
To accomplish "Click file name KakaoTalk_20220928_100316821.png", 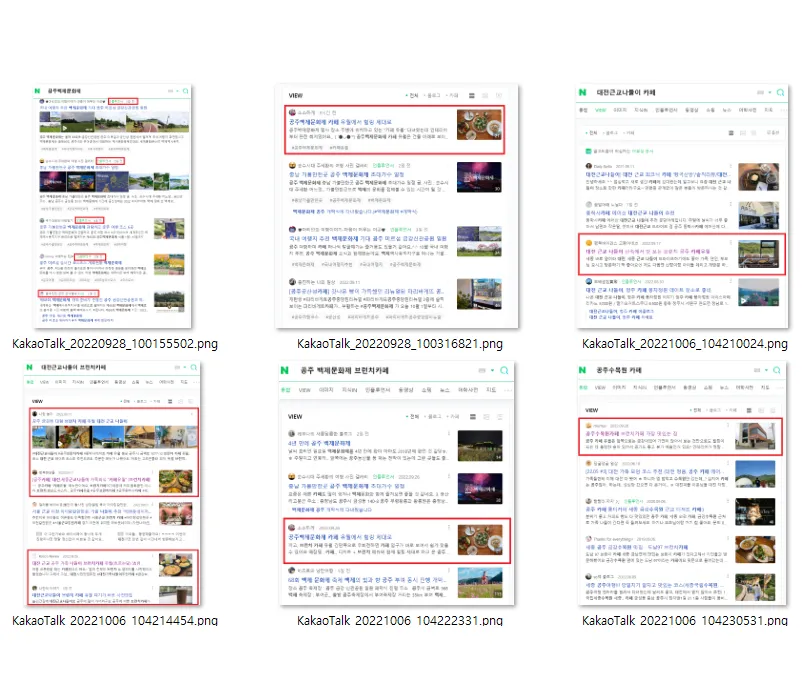I will click(400, 344).
